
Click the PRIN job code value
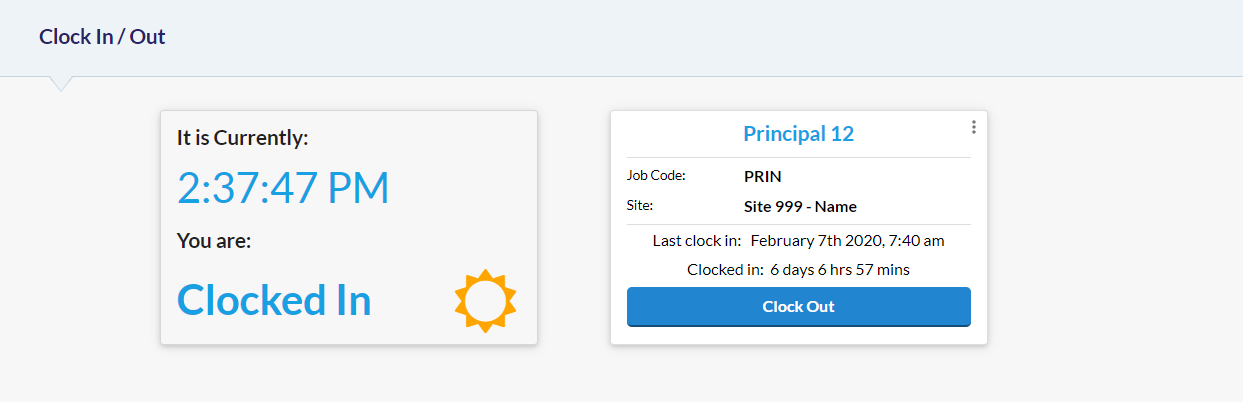(763, 176)
